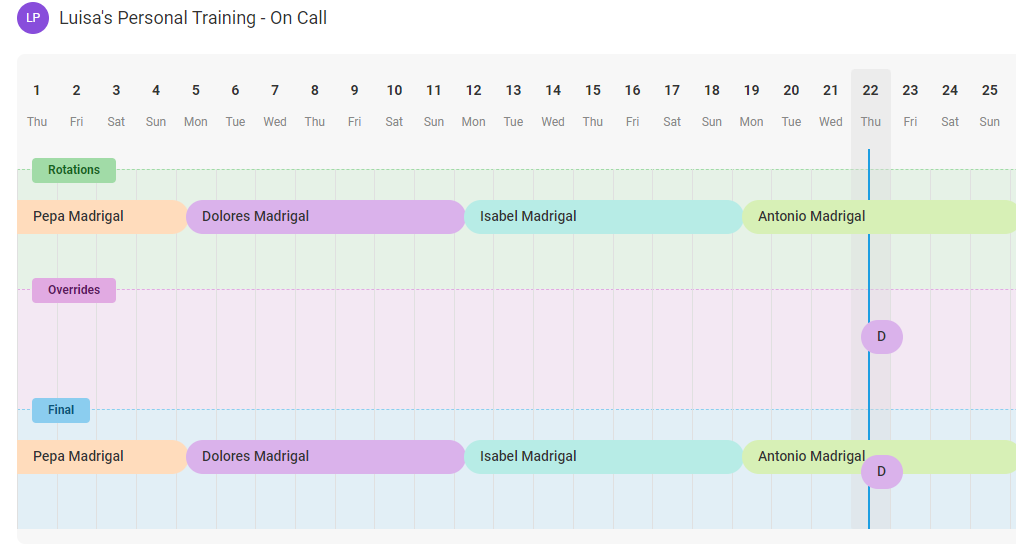Select the Overrides section label
Viewport: 1016px width, 555px height.
coord(74,290)
